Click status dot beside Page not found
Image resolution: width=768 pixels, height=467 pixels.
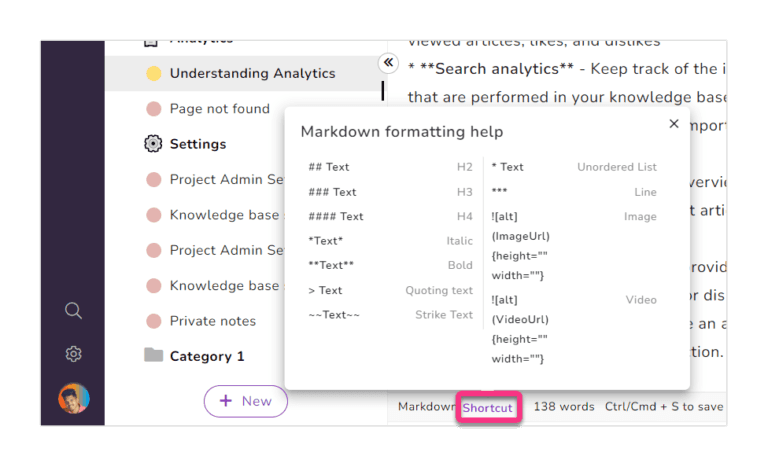(x=153, y=109)
